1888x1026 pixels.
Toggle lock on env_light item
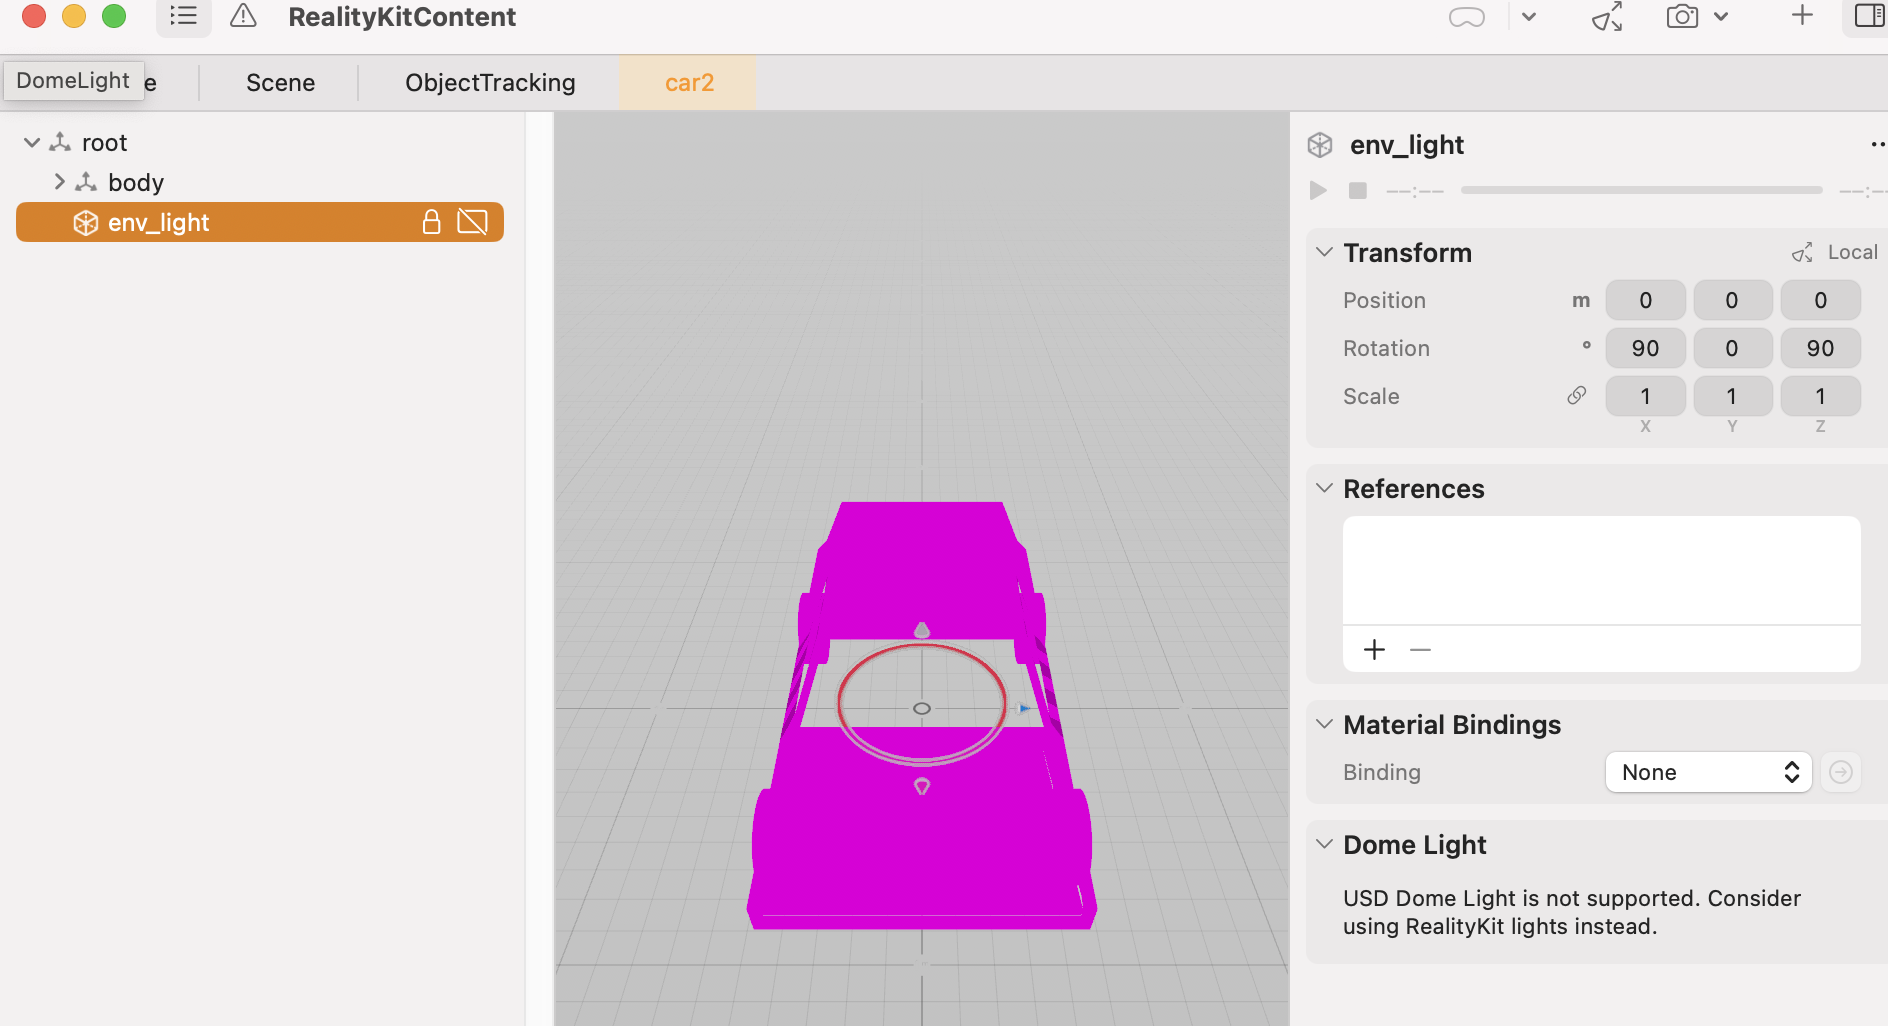(x=431, y=222)
